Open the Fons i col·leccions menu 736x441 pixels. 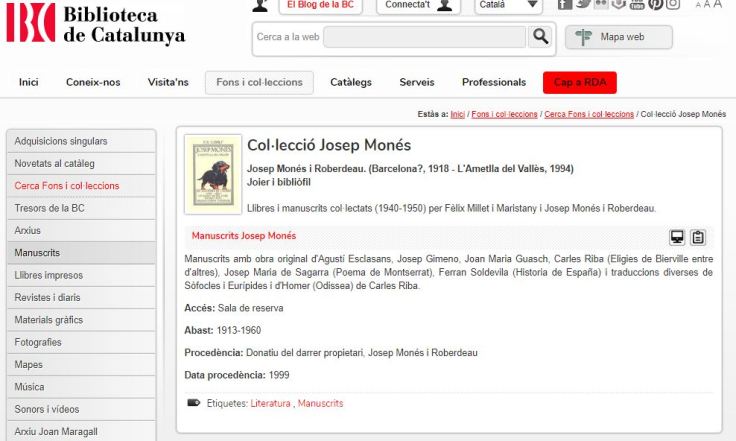pyautogui.click(x=259, y=82)
